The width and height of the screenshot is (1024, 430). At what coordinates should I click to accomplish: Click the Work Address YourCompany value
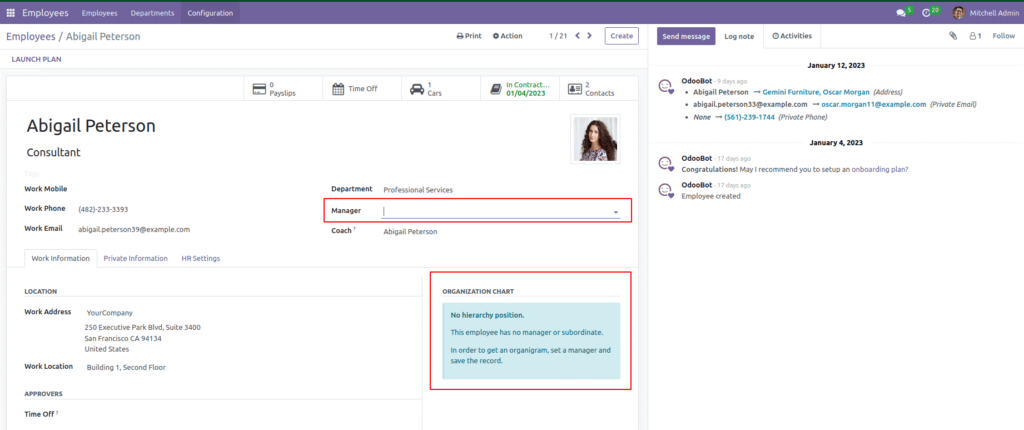(x=110, y=313)
